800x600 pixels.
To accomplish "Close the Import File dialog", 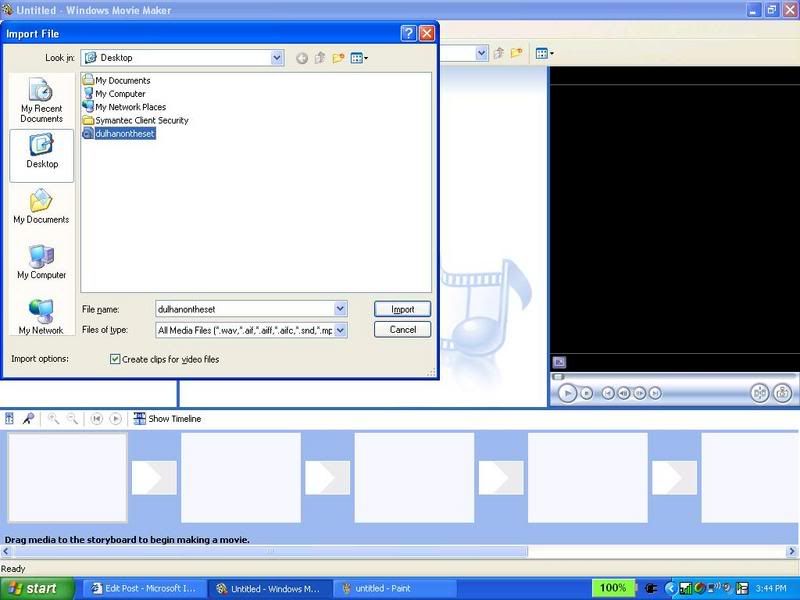I will pyautogui.click(x=427, y=34).
